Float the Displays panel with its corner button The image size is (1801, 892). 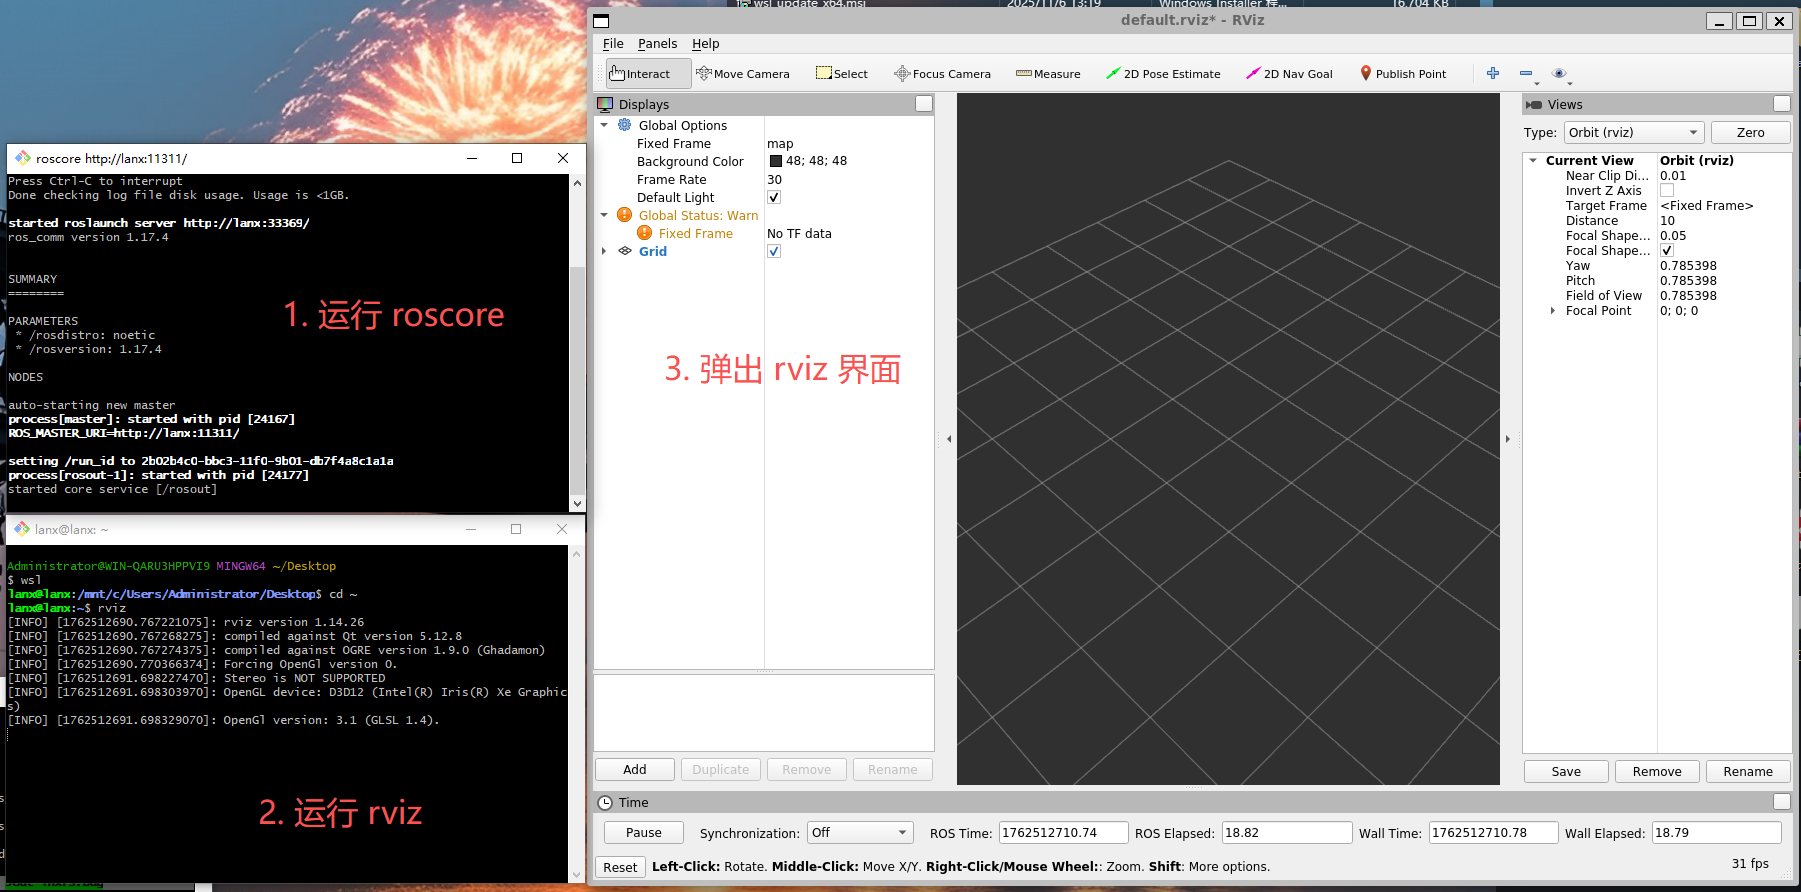(924, 104)
